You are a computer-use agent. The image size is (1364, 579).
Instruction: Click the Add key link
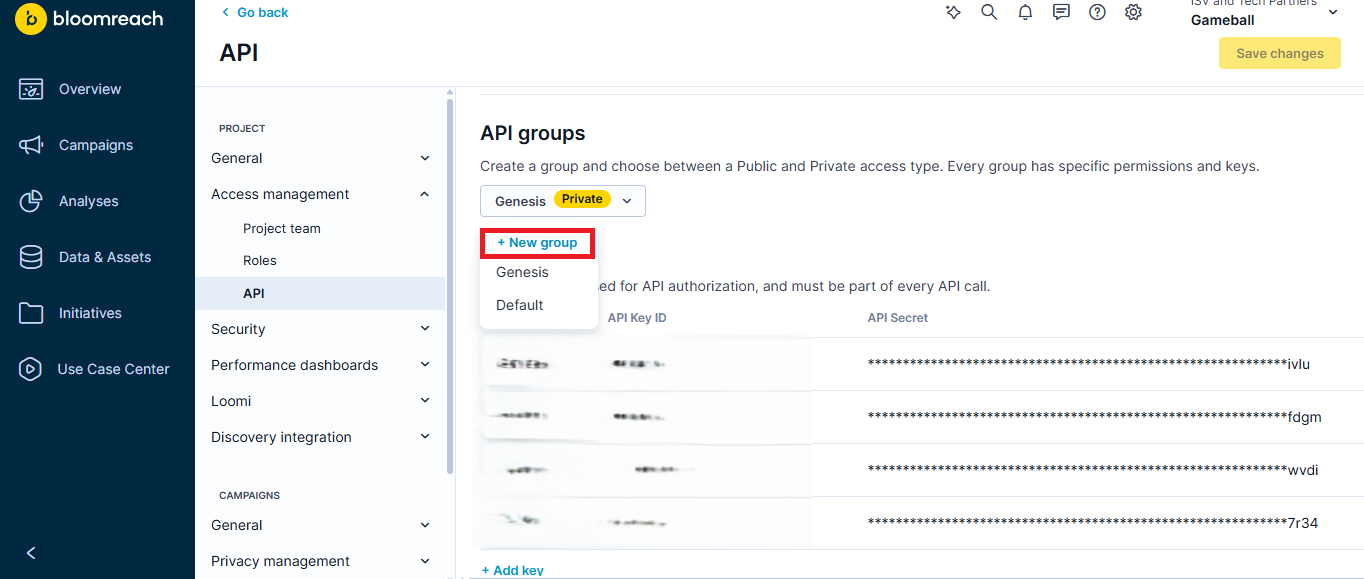tap(513, 570)
